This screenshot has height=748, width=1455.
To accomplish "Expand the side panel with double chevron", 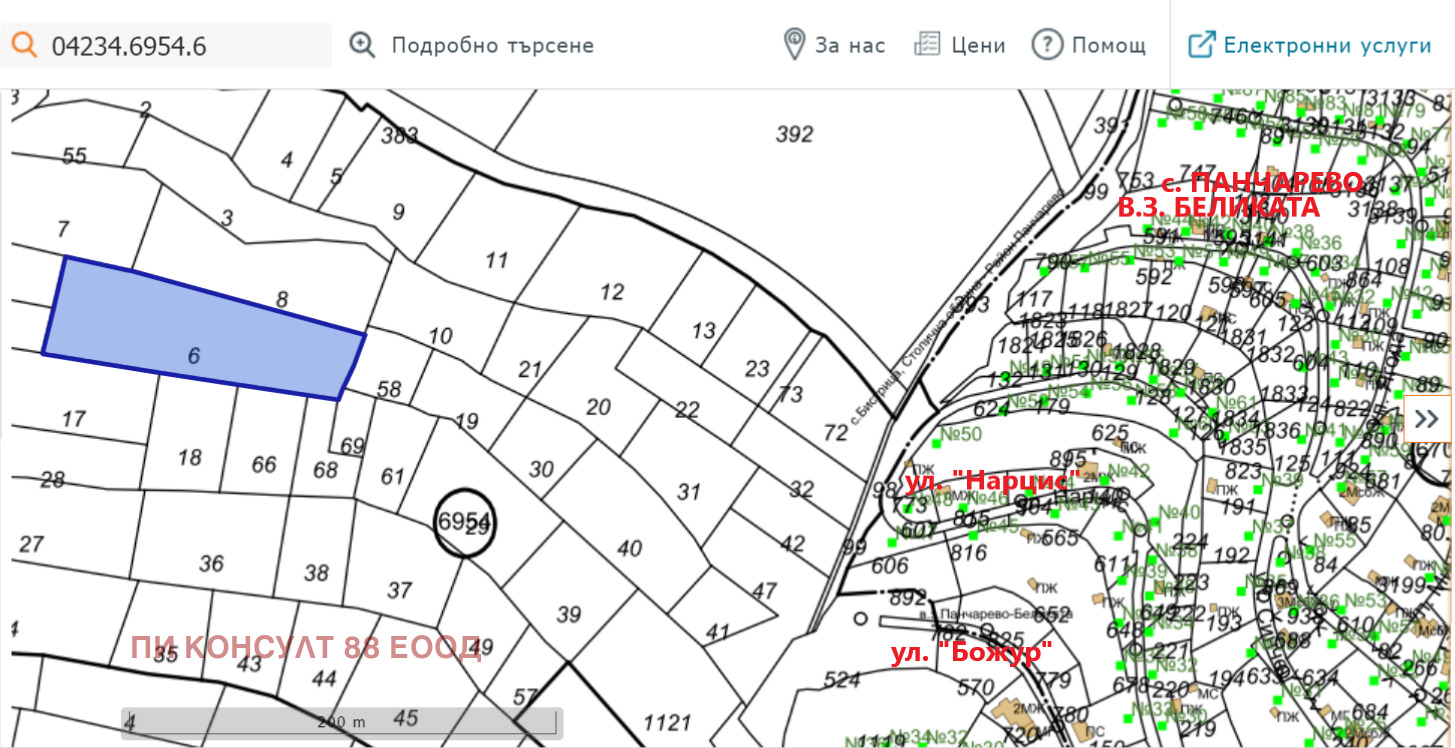I will coord(1428,418).
